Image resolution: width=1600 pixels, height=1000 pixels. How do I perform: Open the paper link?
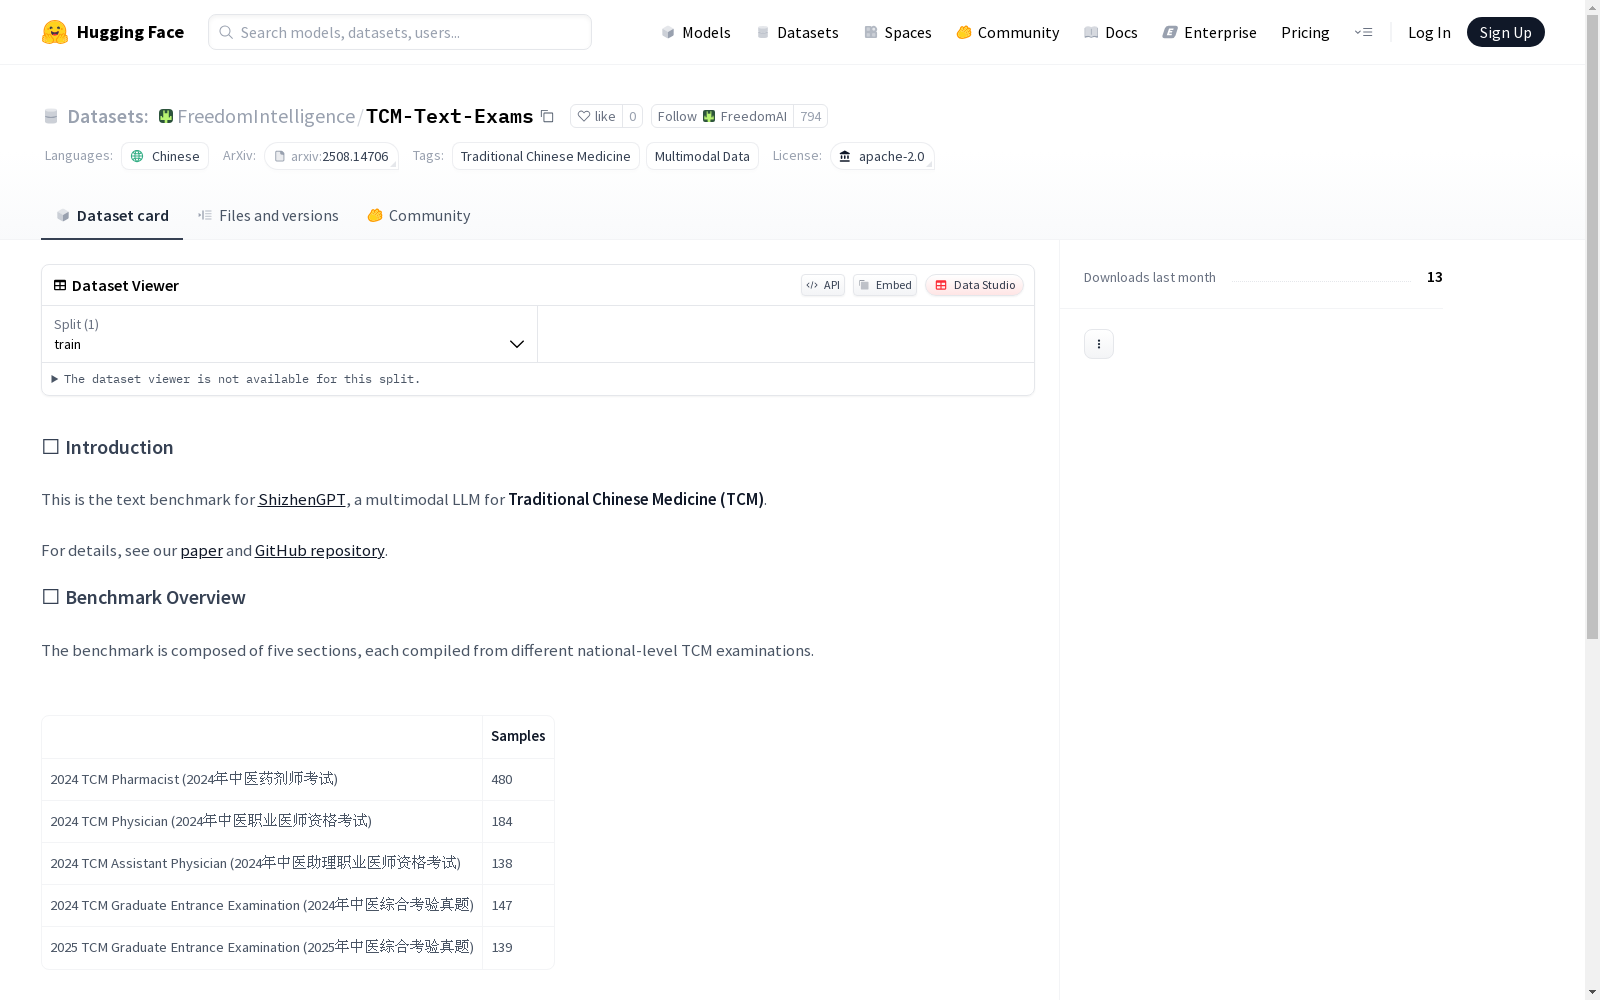click(201, 550)
